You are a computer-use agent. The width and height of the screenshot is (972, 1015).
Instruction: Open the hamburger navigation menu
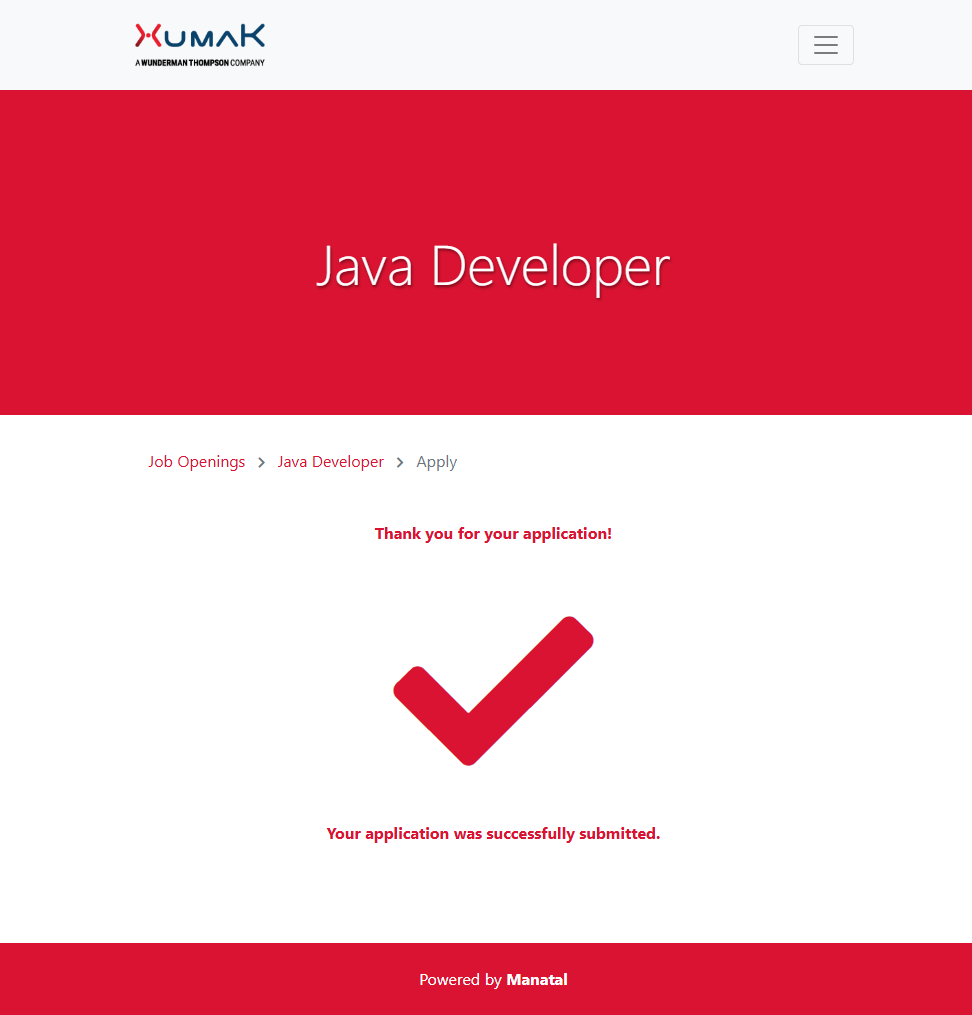(825, 45)
